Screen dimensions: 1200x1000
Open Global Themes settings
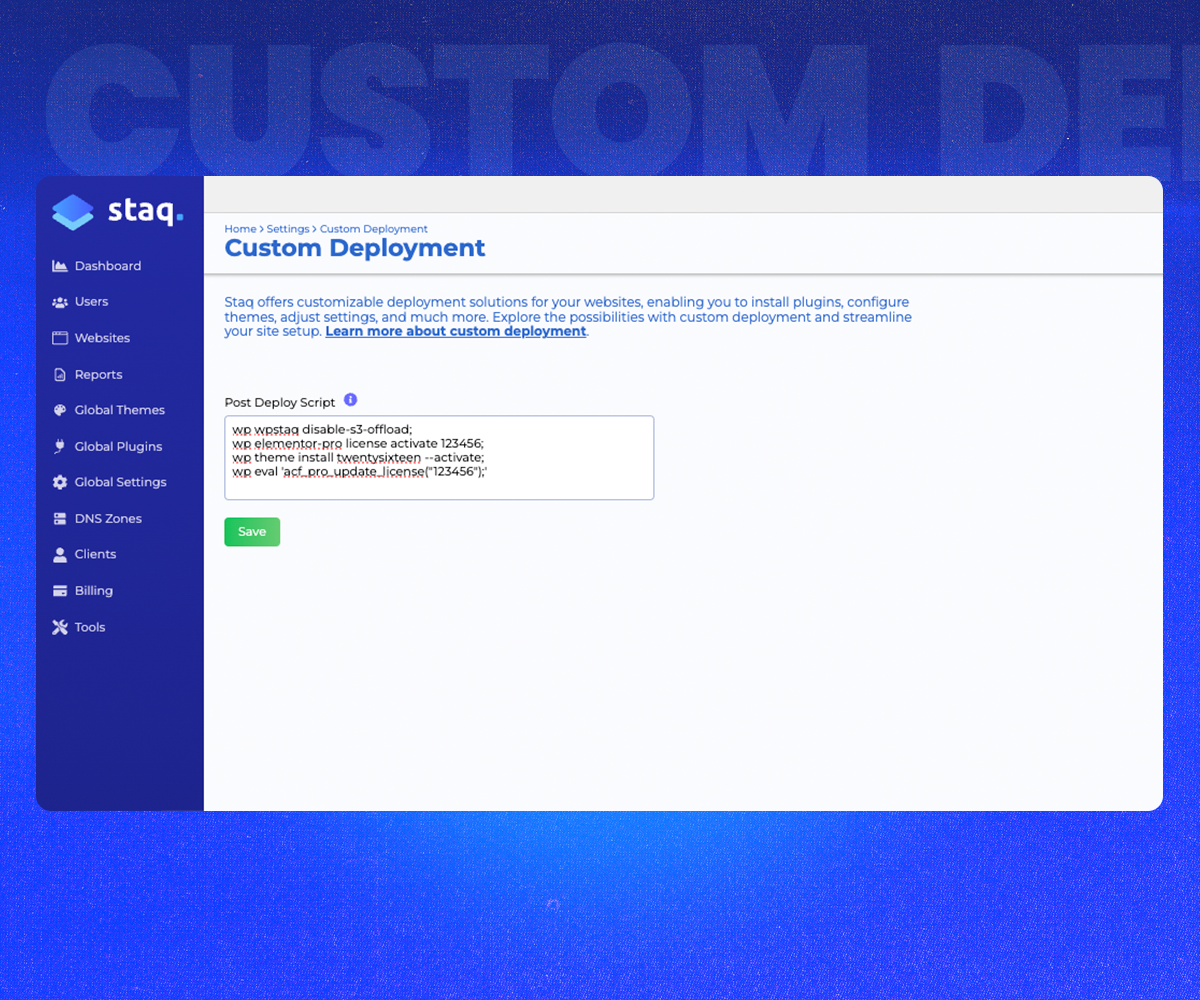click(119, 410)
